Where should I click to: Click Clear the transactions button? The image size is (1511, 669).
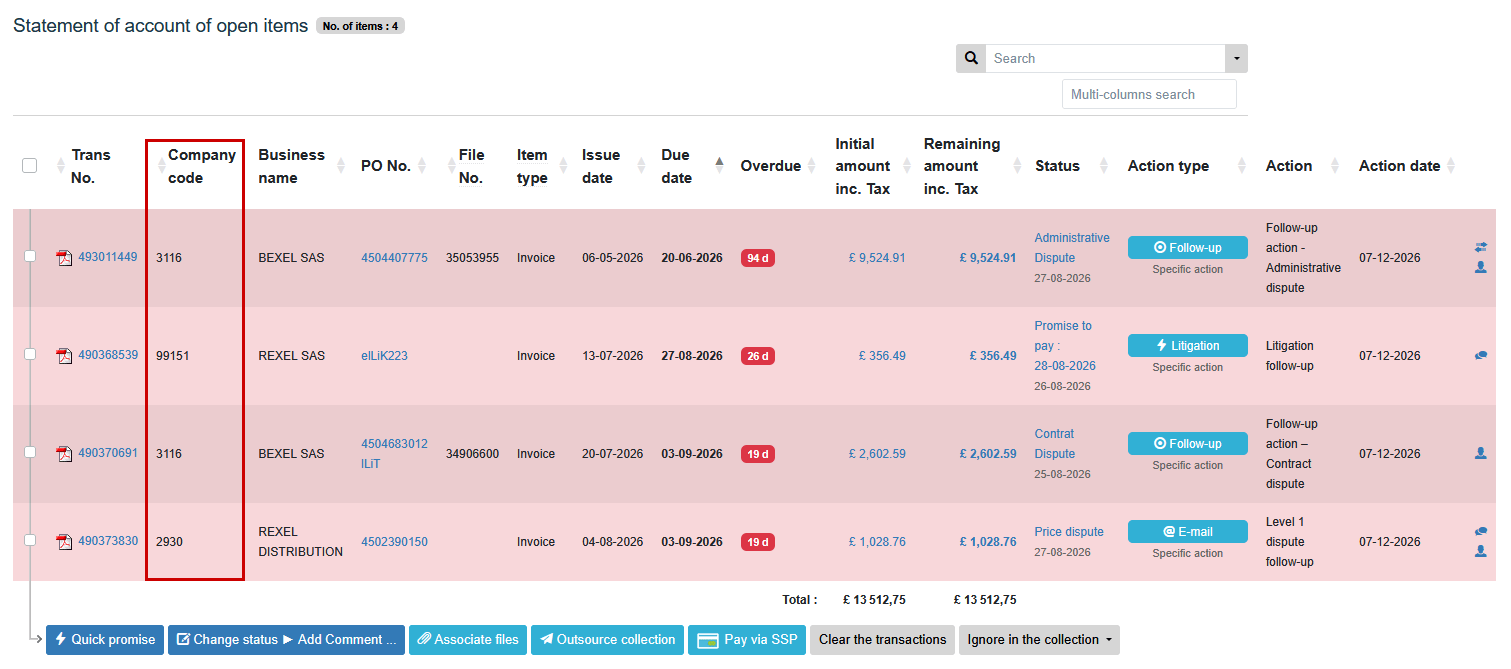coord(882,640)
